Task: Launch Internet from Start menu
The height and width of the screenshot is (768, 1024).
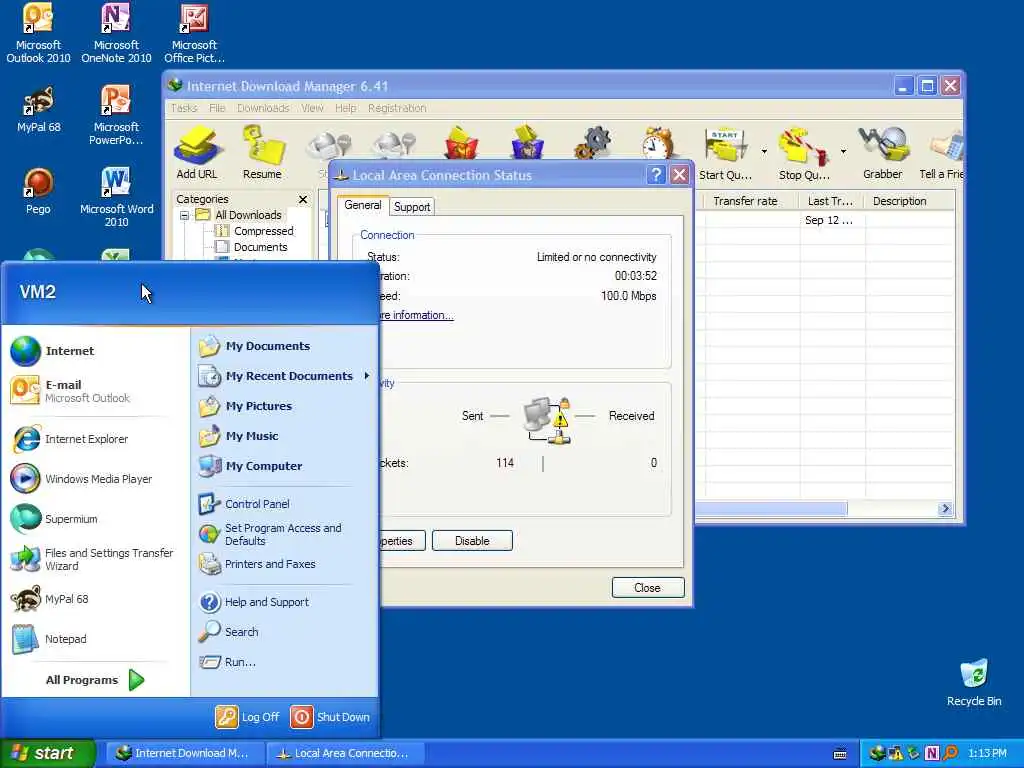Action: coord(95,351)
